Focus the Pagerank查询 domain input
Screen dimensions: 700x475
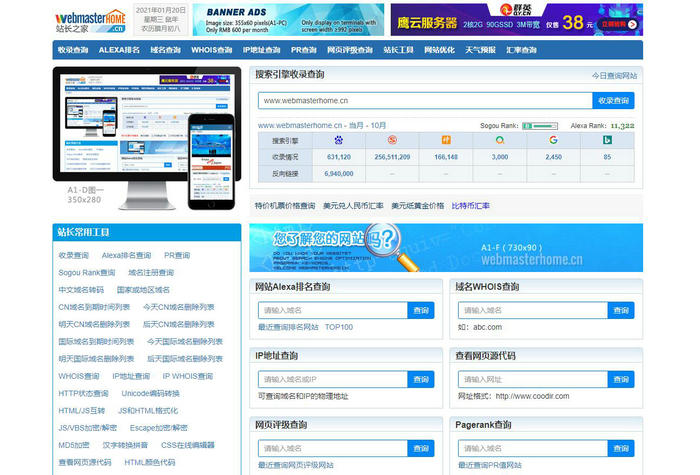[533, 448]
